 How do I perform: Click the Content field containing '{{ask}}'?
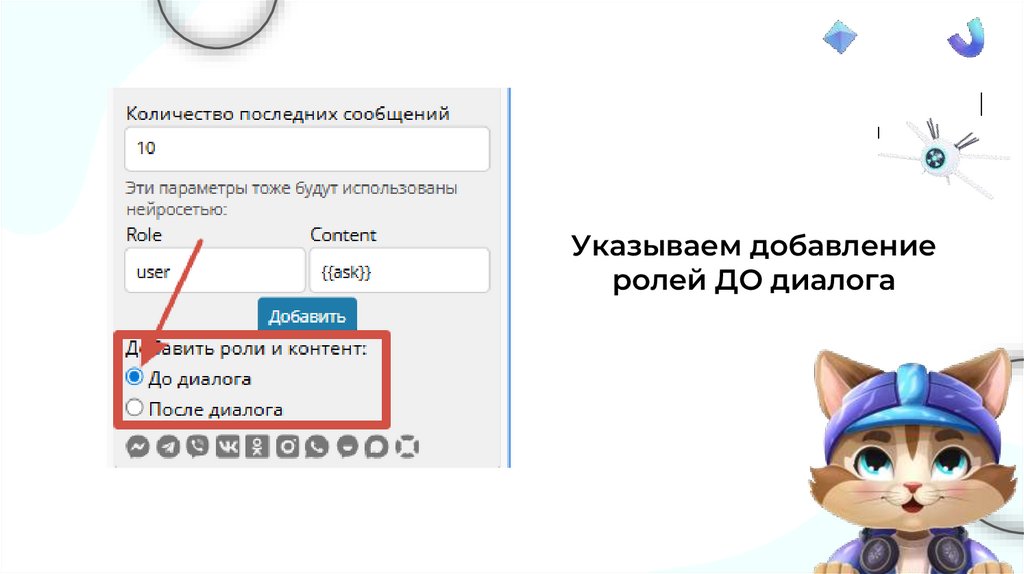pos(400,270)
